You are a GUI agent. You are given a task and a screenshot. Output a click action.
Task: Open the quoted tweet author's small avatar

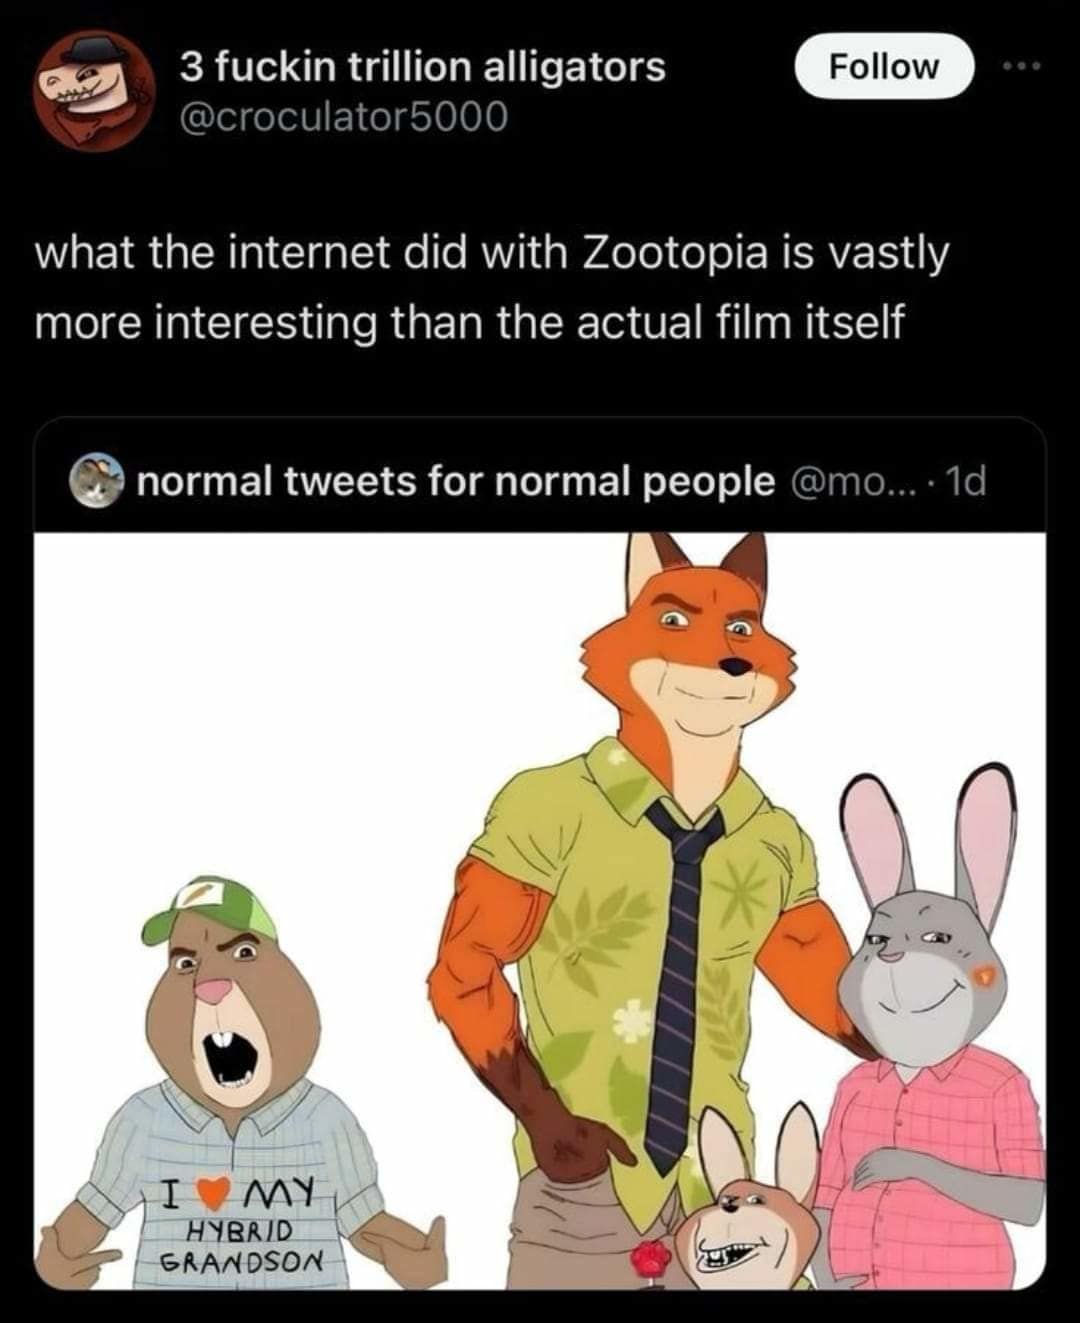click(96, 481)
